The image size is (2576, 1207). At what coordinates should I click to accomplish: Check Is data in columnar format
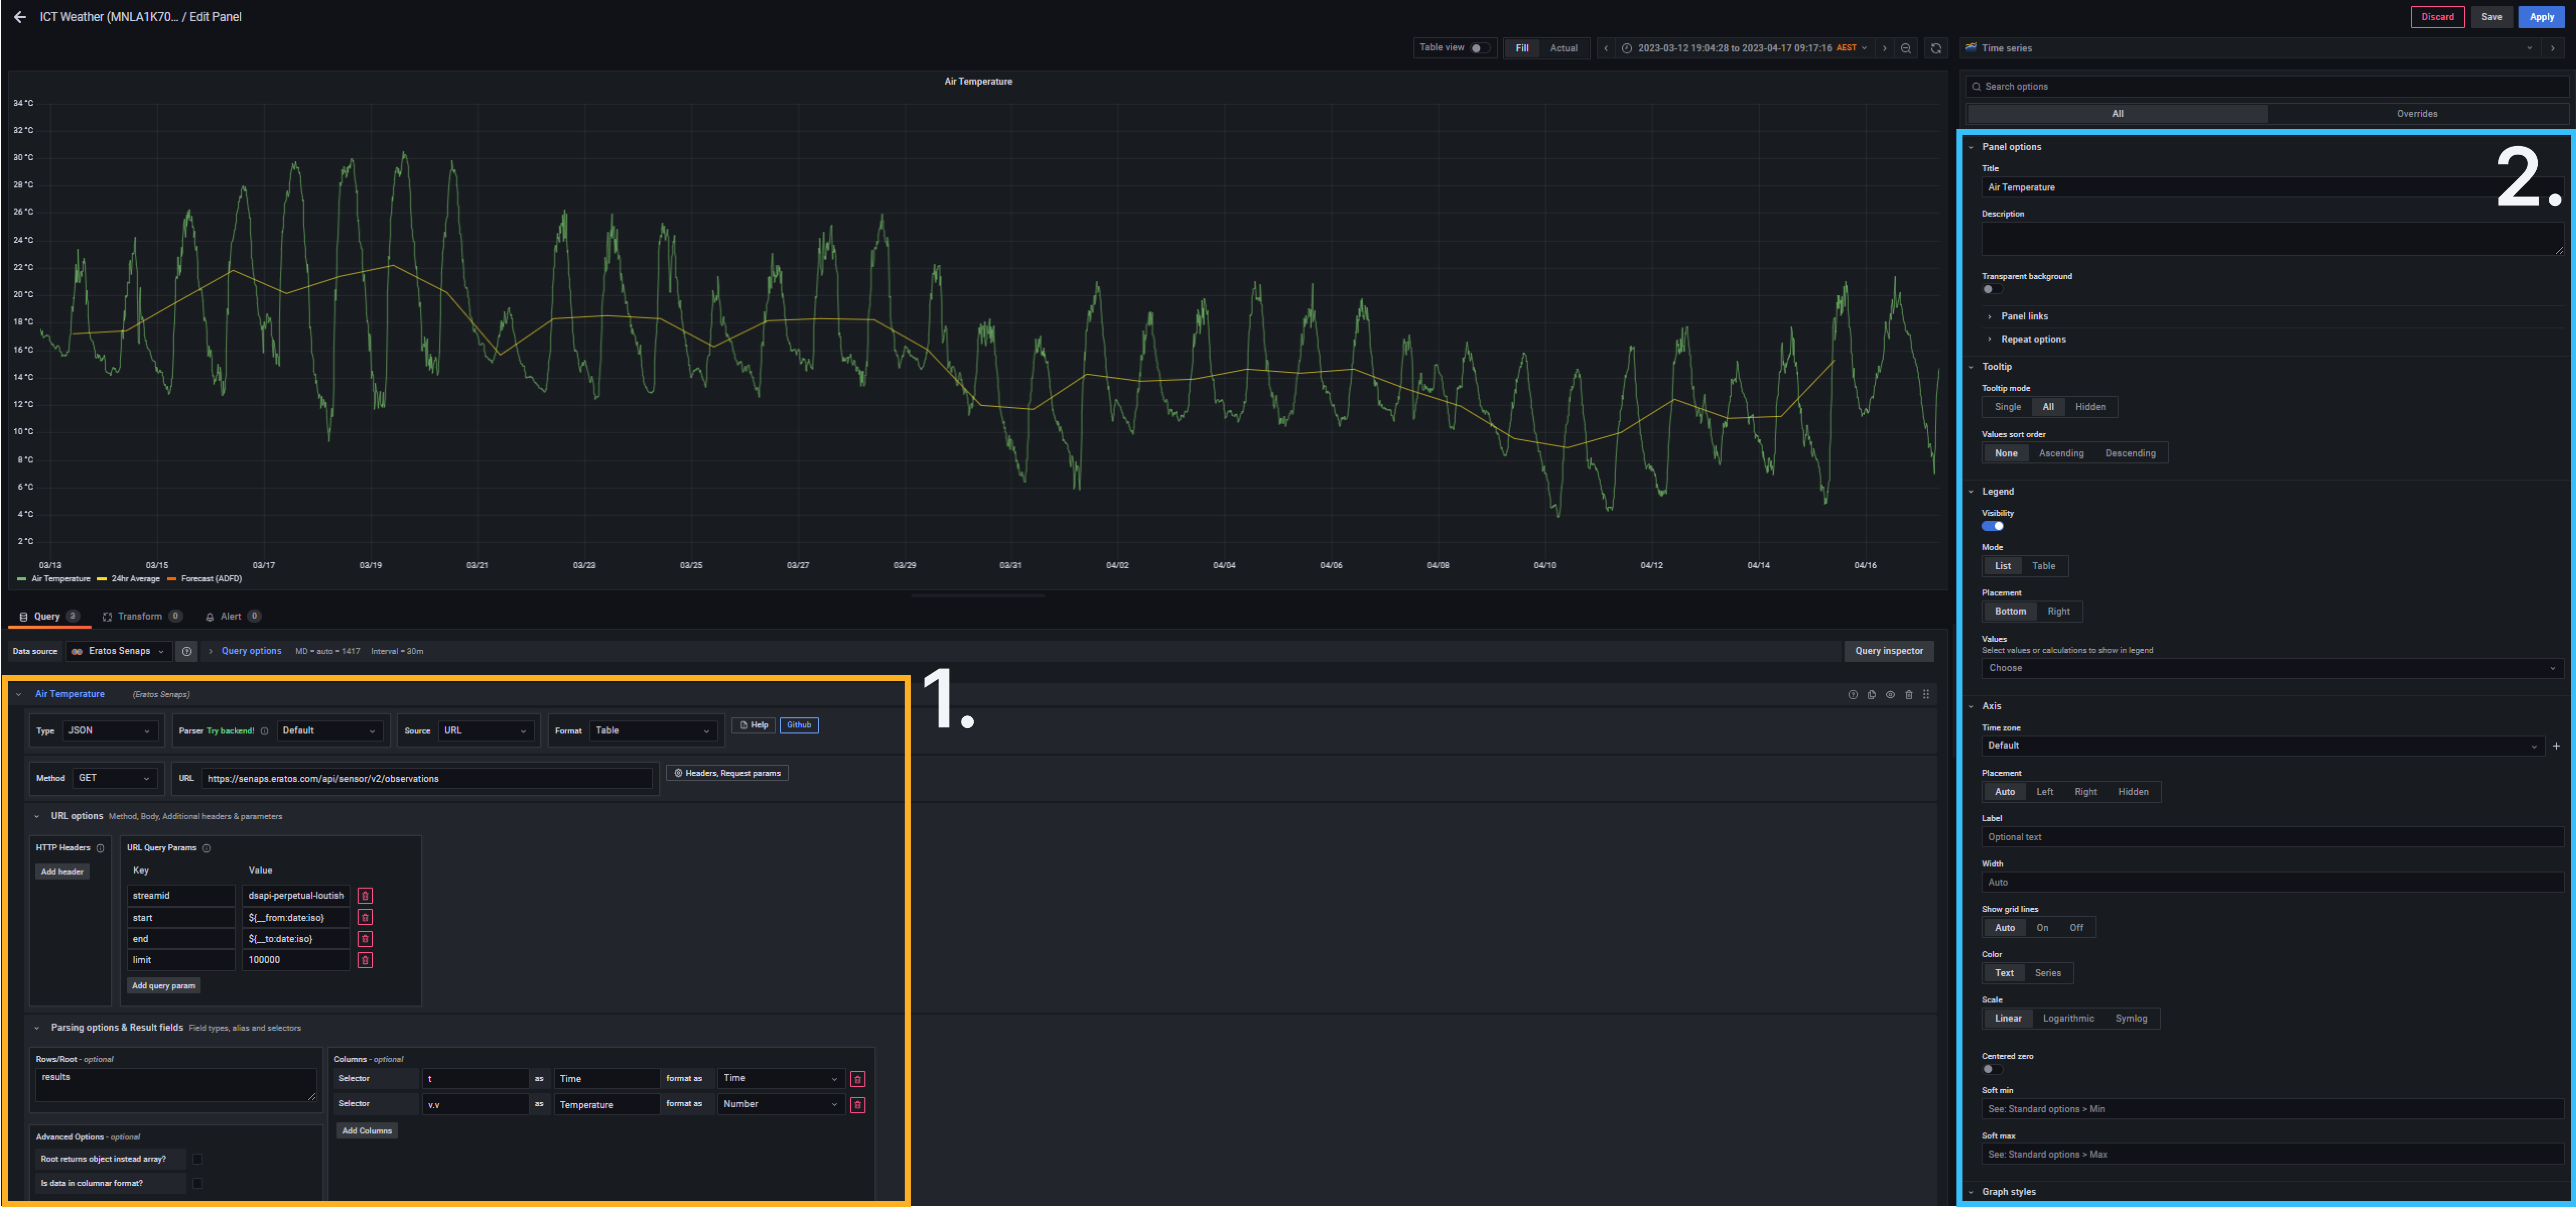click(x=198, y=1183)
